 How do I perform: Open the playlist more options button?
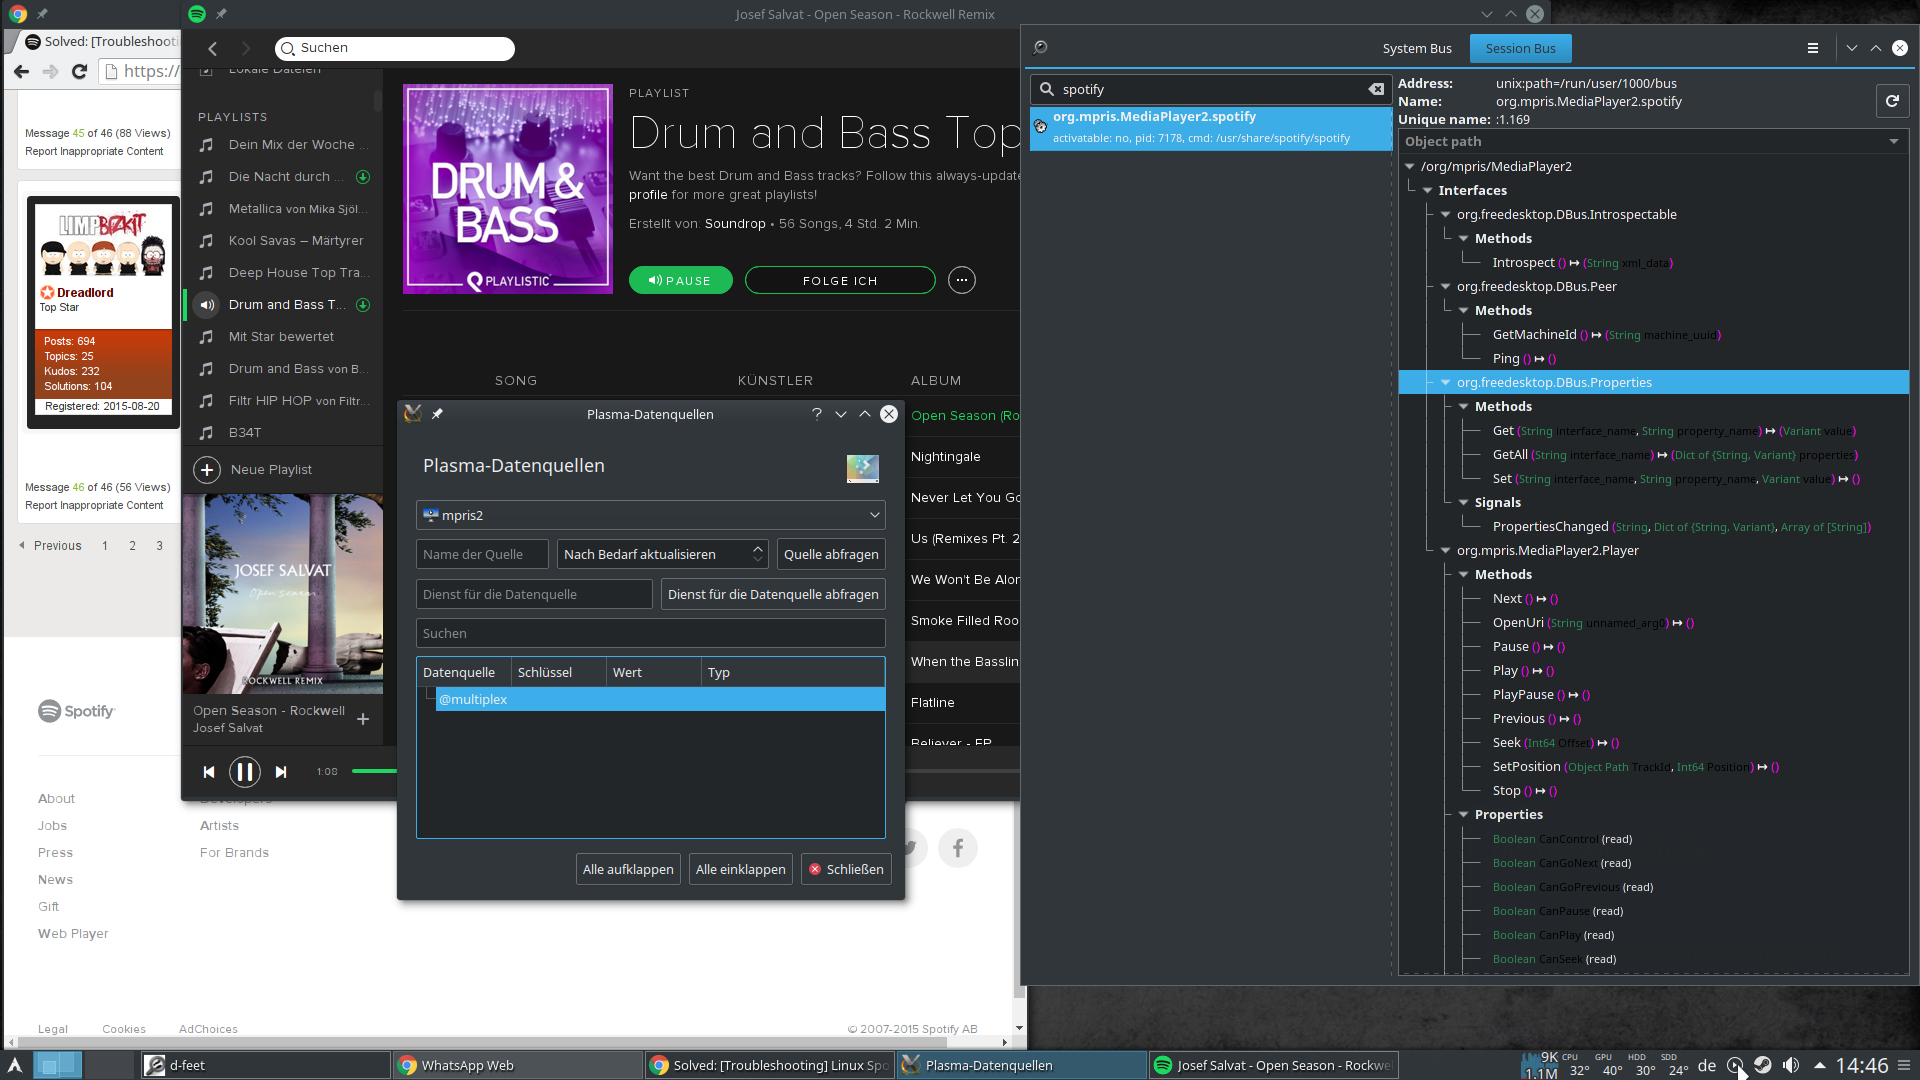961,281
